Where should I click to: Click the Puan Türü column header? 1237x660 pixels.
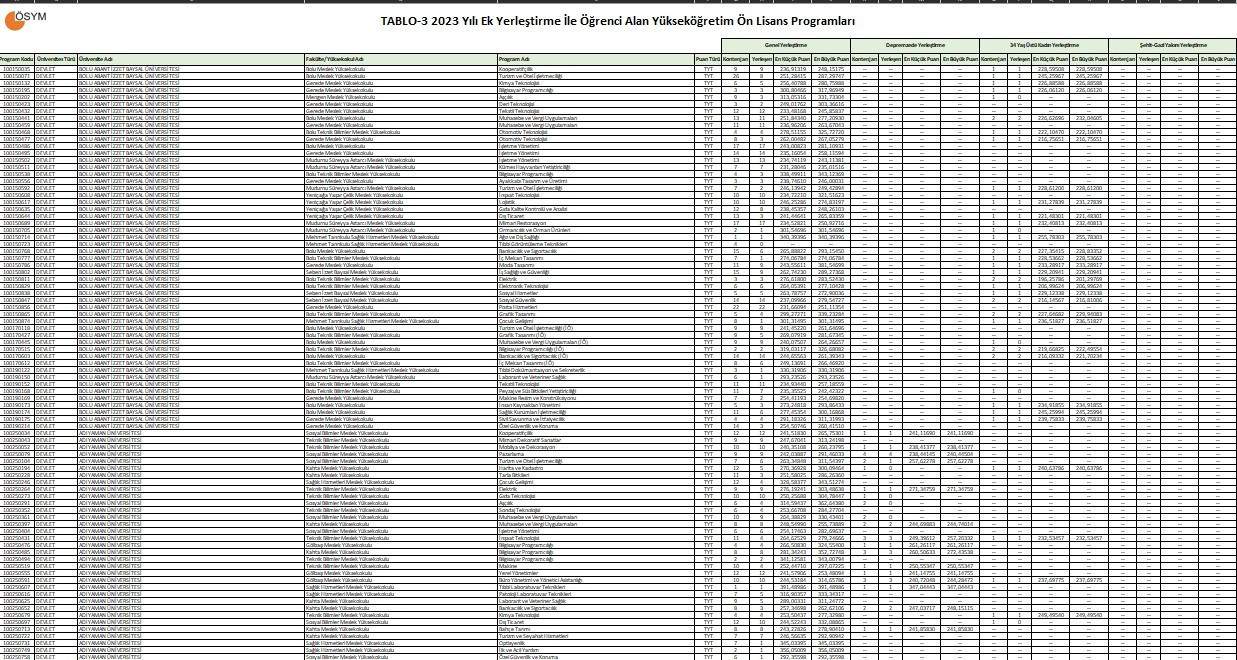[x=708, y=60]
